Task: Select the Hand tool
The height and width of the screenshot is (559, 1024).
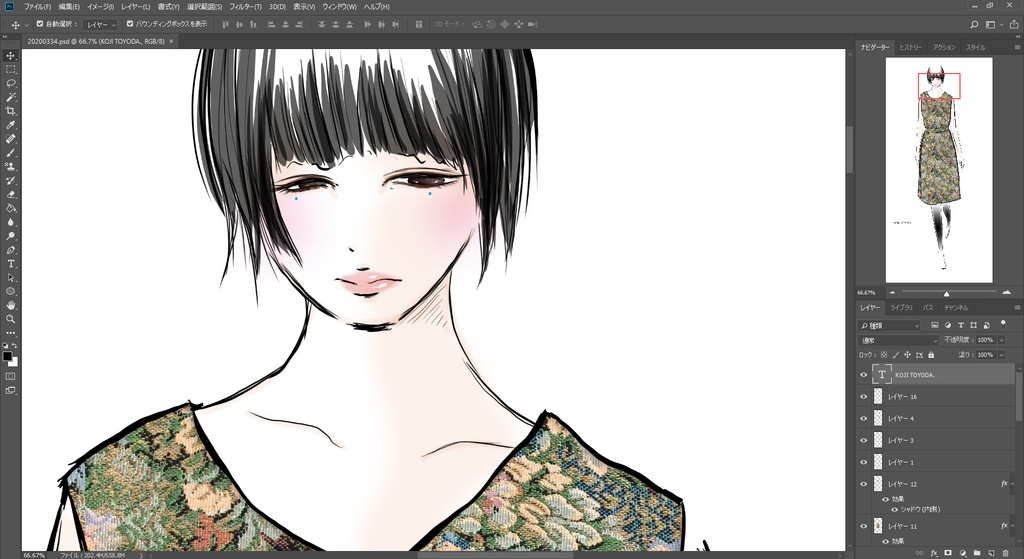Action: (x=10, y=306)
